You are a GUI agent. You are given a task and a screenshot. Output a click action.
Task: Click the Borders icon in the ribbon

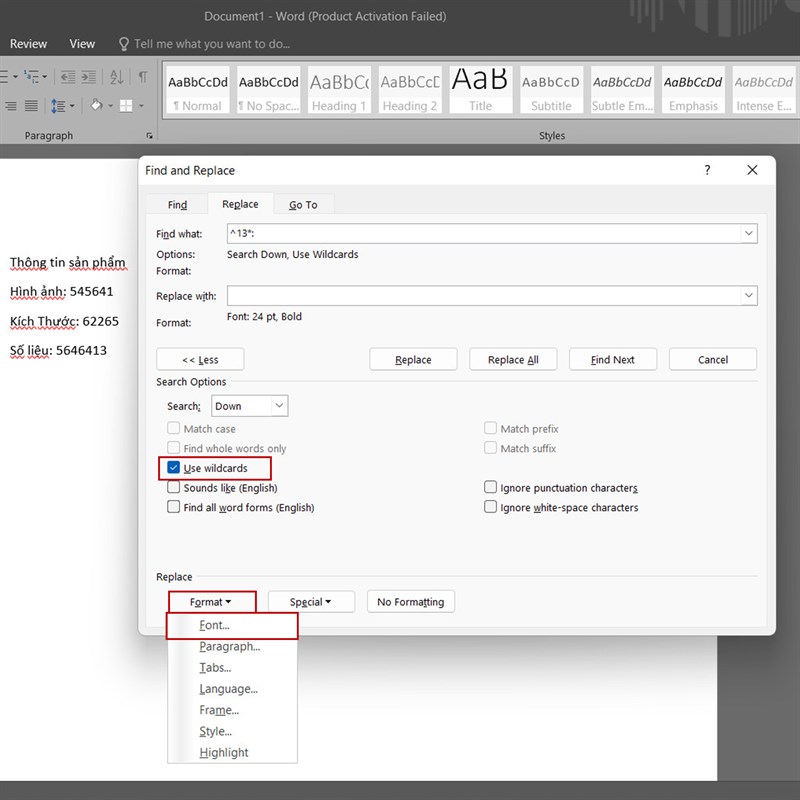tap(127, 105)
